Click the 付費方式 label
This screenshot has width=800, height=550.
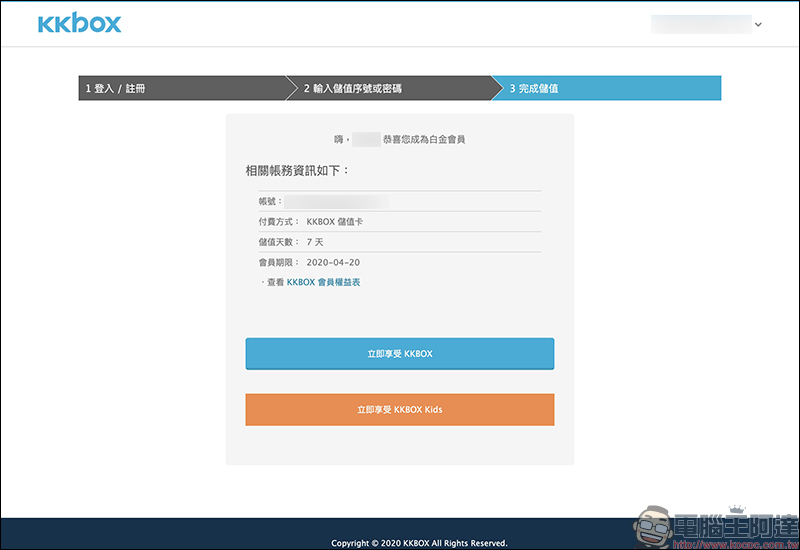tap(278, 221)
